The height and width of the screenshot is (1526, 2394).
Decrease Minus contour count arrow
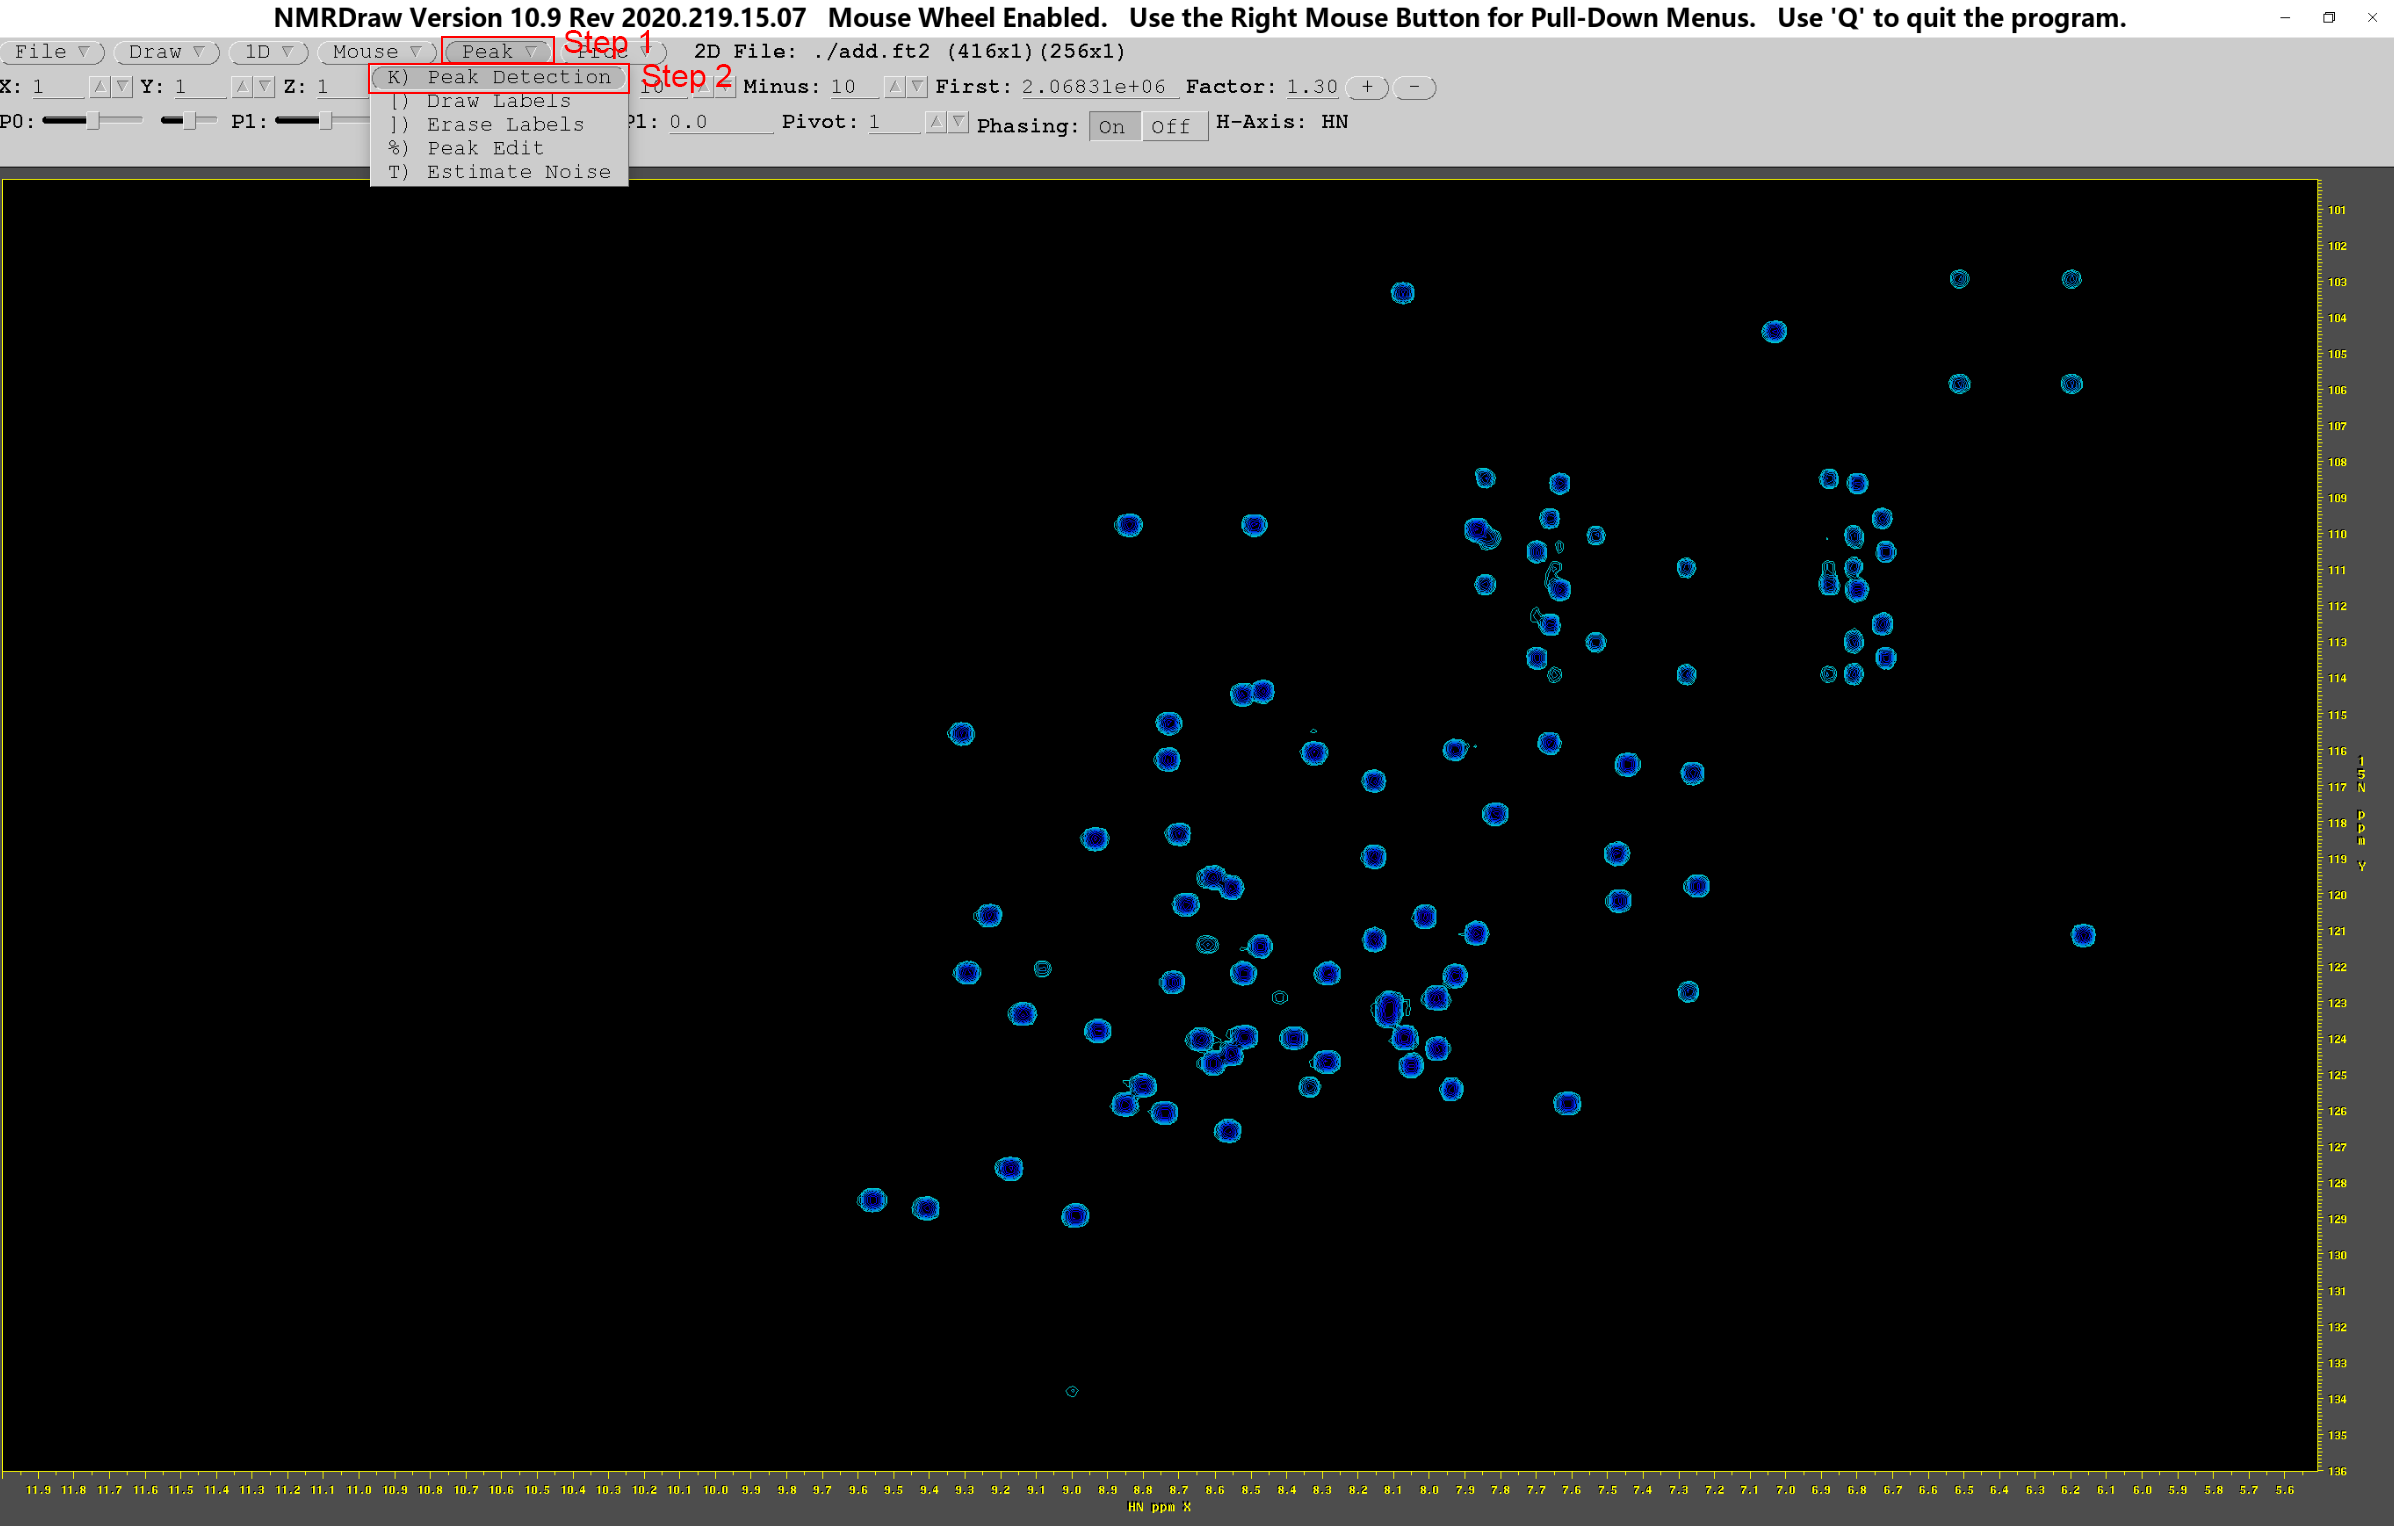[x=917, y=87]
